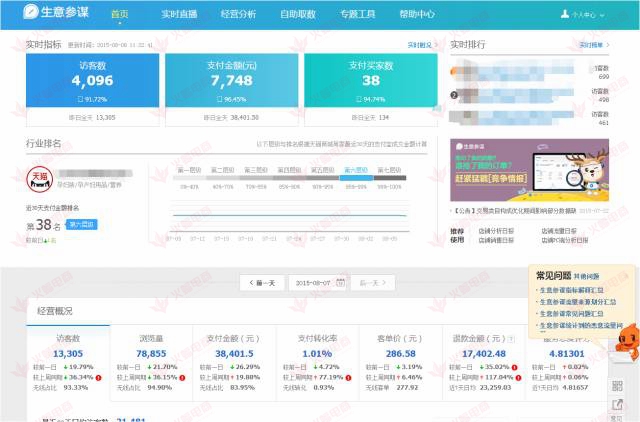Viewport: 640px width, 422px height.
Task: Open 自助取数 in the navigation bar
Action: point(296,15)
